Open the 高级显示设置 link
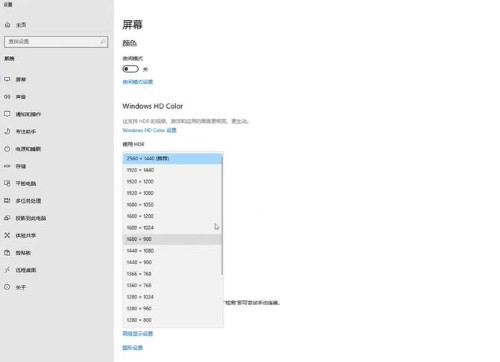This screenshot has height=362, width=500. tap(138, 334)
